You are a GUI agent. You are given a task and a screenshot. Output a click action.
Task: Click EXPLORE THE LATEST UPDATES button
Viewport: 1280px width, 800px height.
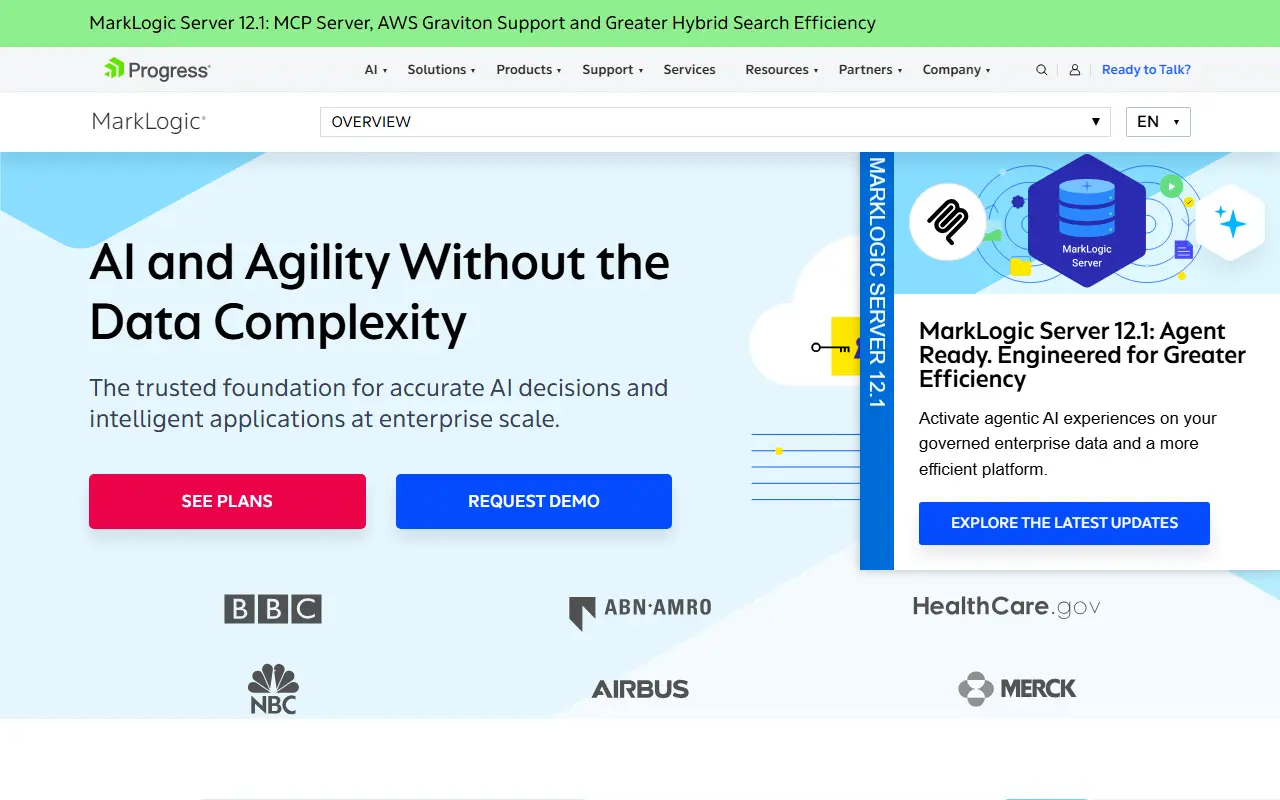point(1064,523)
